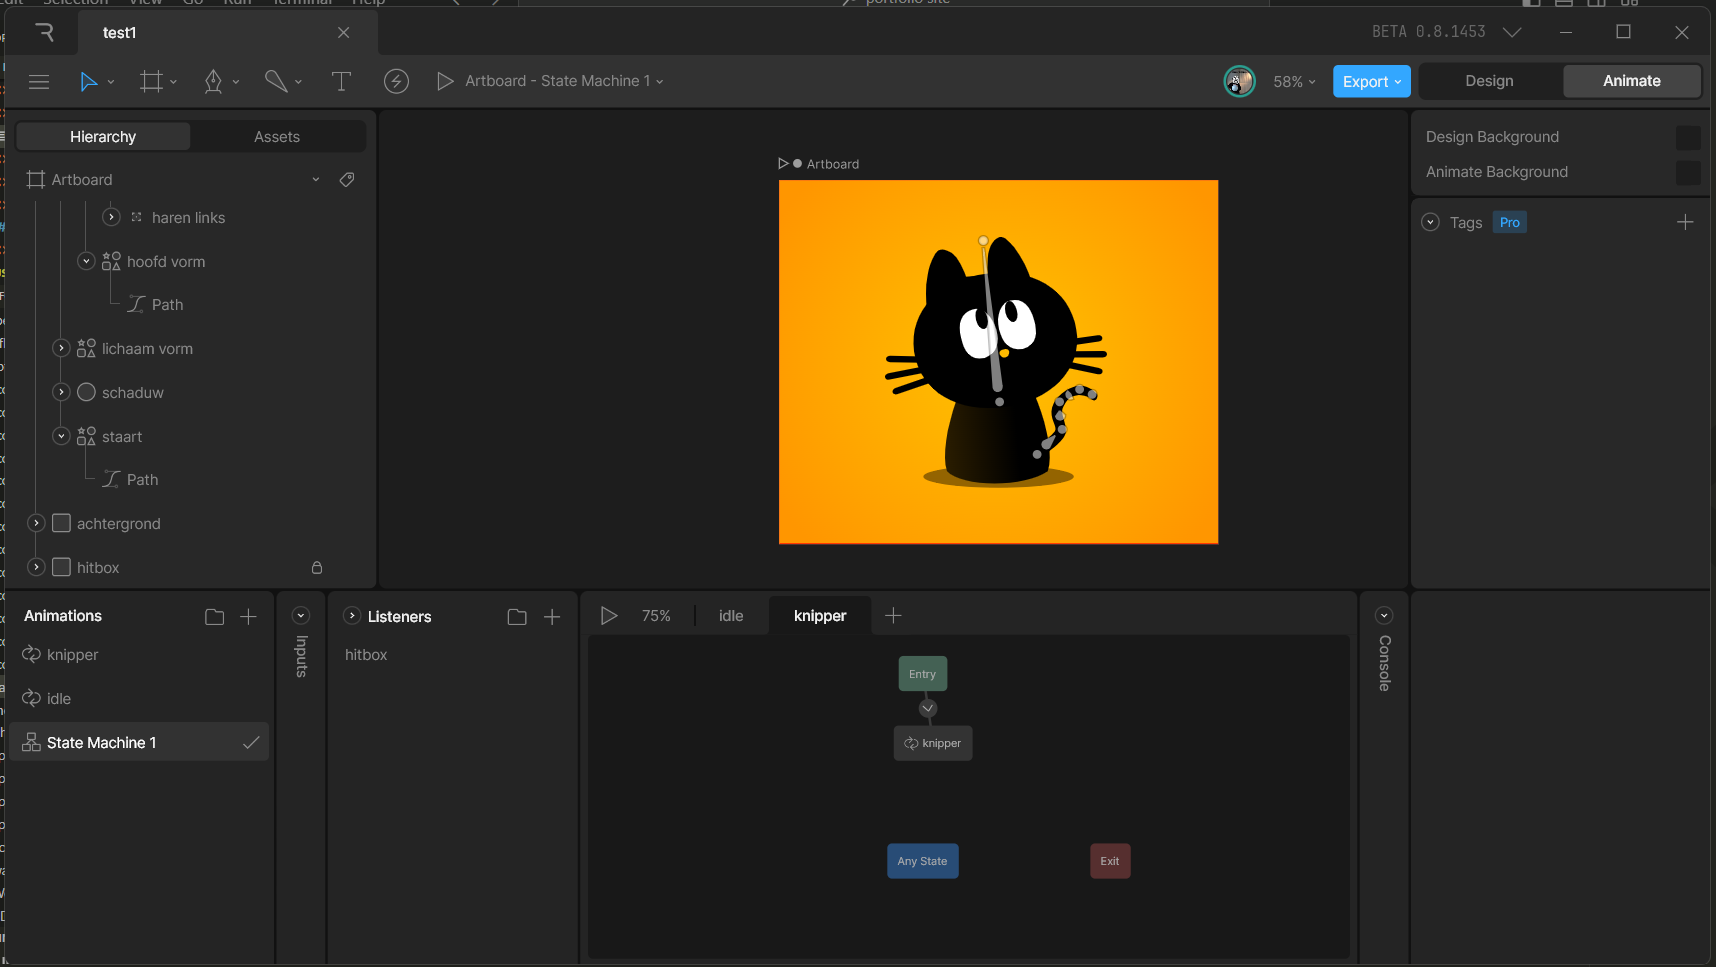
Task: Collapse the hoofd vorm group
Action: tap(86, 261)
